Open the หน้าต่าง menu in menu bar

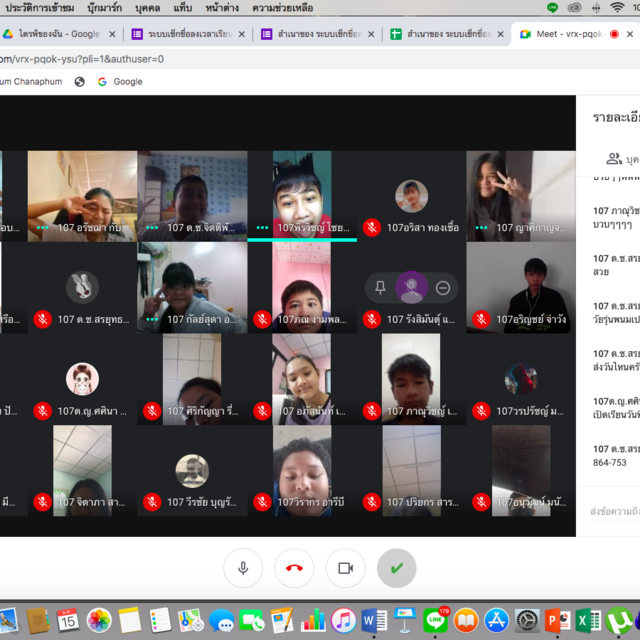point(225,8)
